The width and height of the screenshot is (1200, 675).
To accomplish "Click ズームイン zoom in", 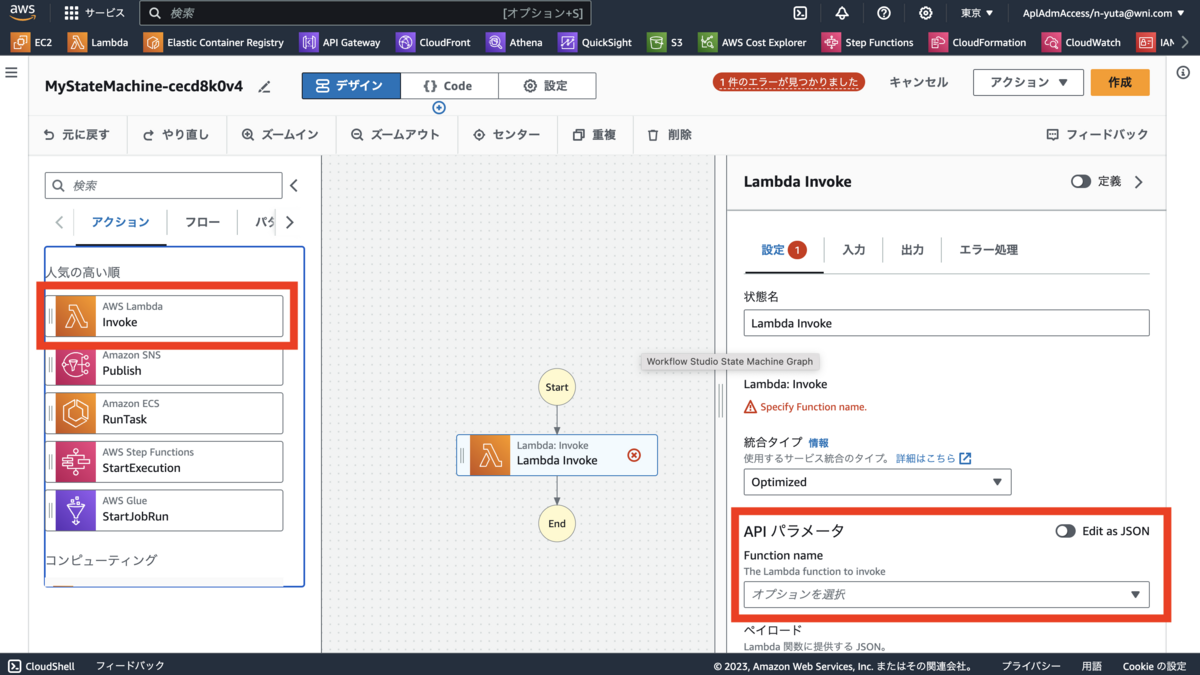I will (x=281, y=135).
